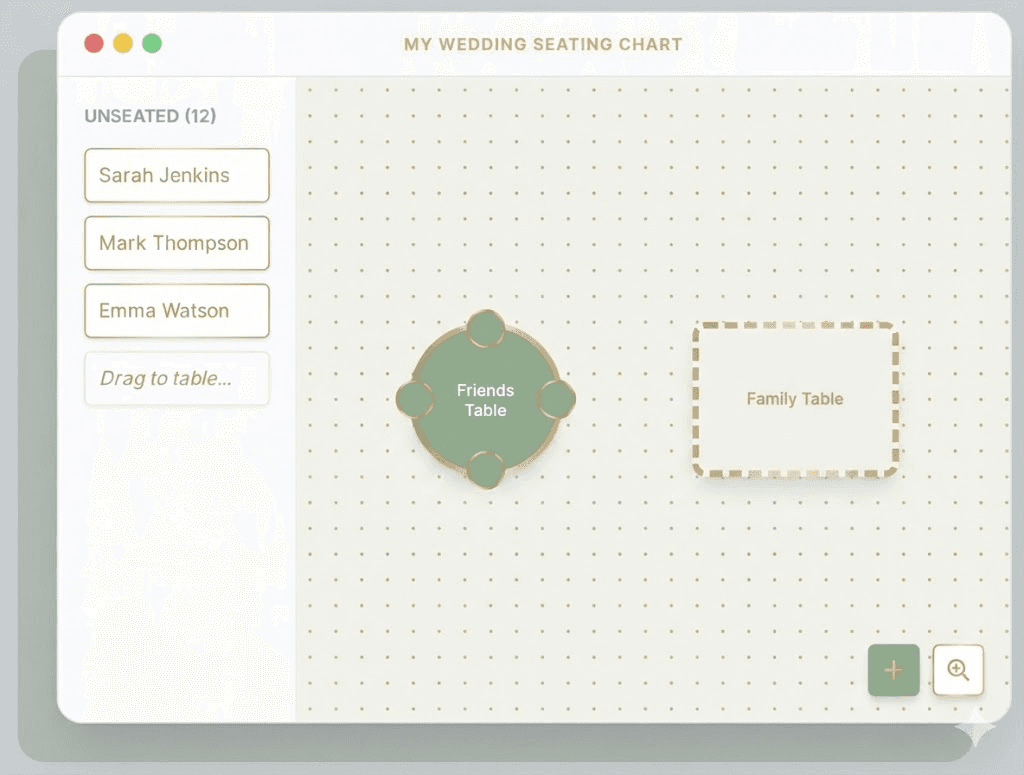Click the green add table button
Image resolution: width=1024 pixels, height=775 pixels.
(893, 670)
